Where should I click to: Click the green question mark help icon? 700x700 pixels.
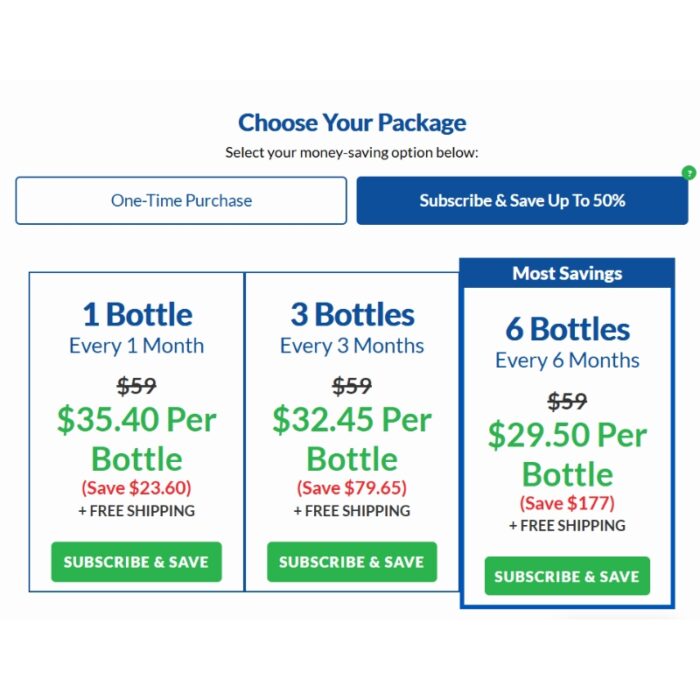point(689,172)
